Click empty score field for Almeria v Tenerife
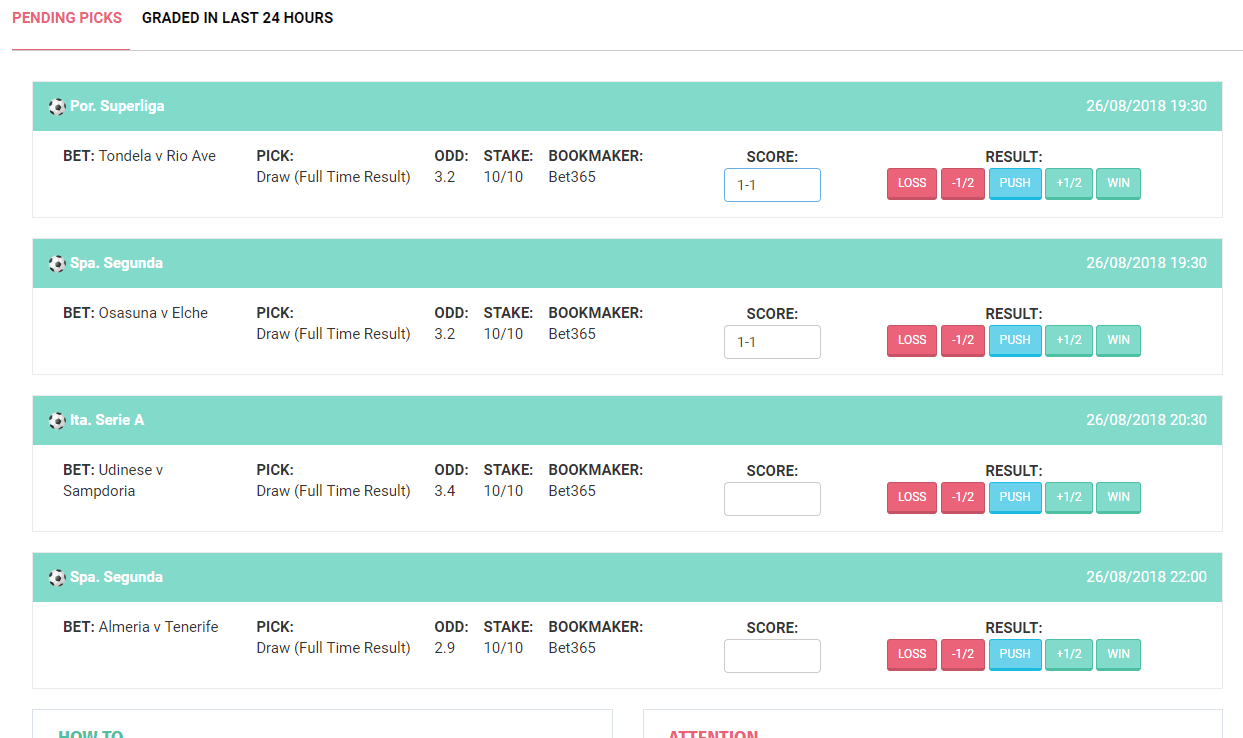Screen dimensions: 1243x738 coord(771,656)
